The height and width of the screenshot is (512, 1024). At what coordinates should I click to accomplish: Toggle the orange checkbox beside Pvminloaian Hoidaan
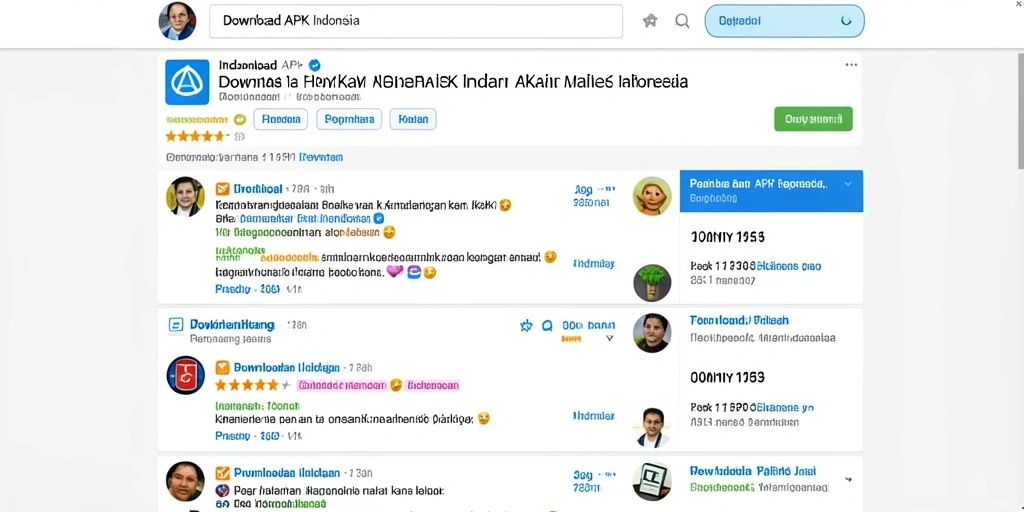[222, 473]
